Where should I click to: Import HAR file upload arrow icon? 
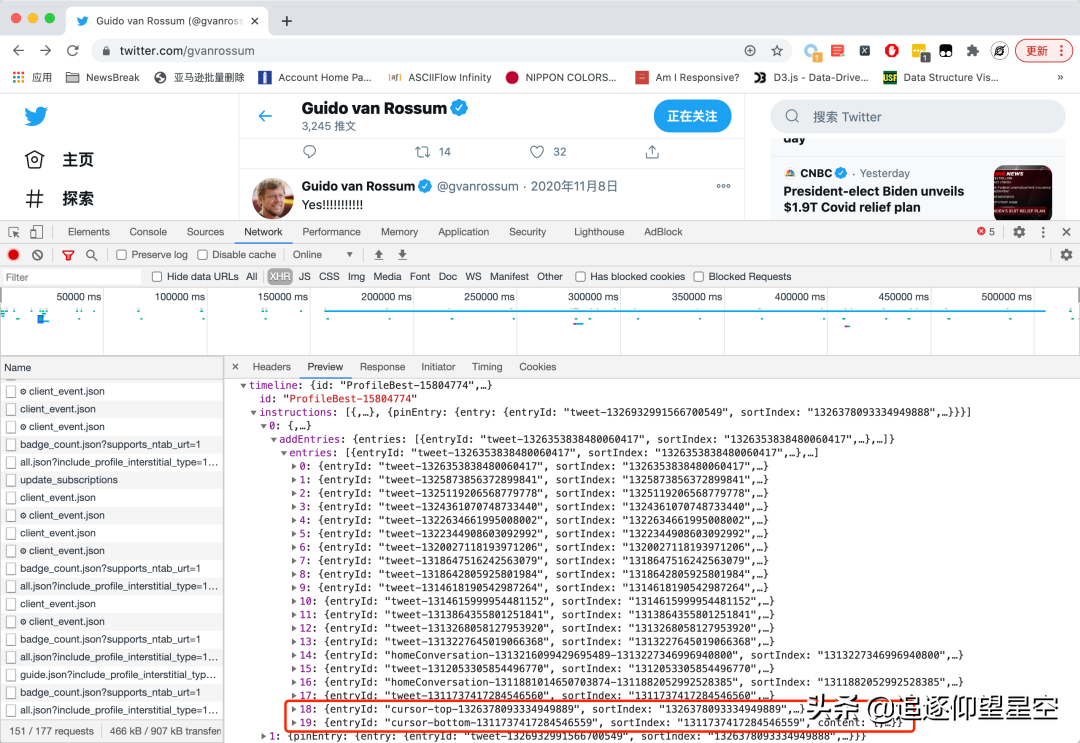click(379, 255)
